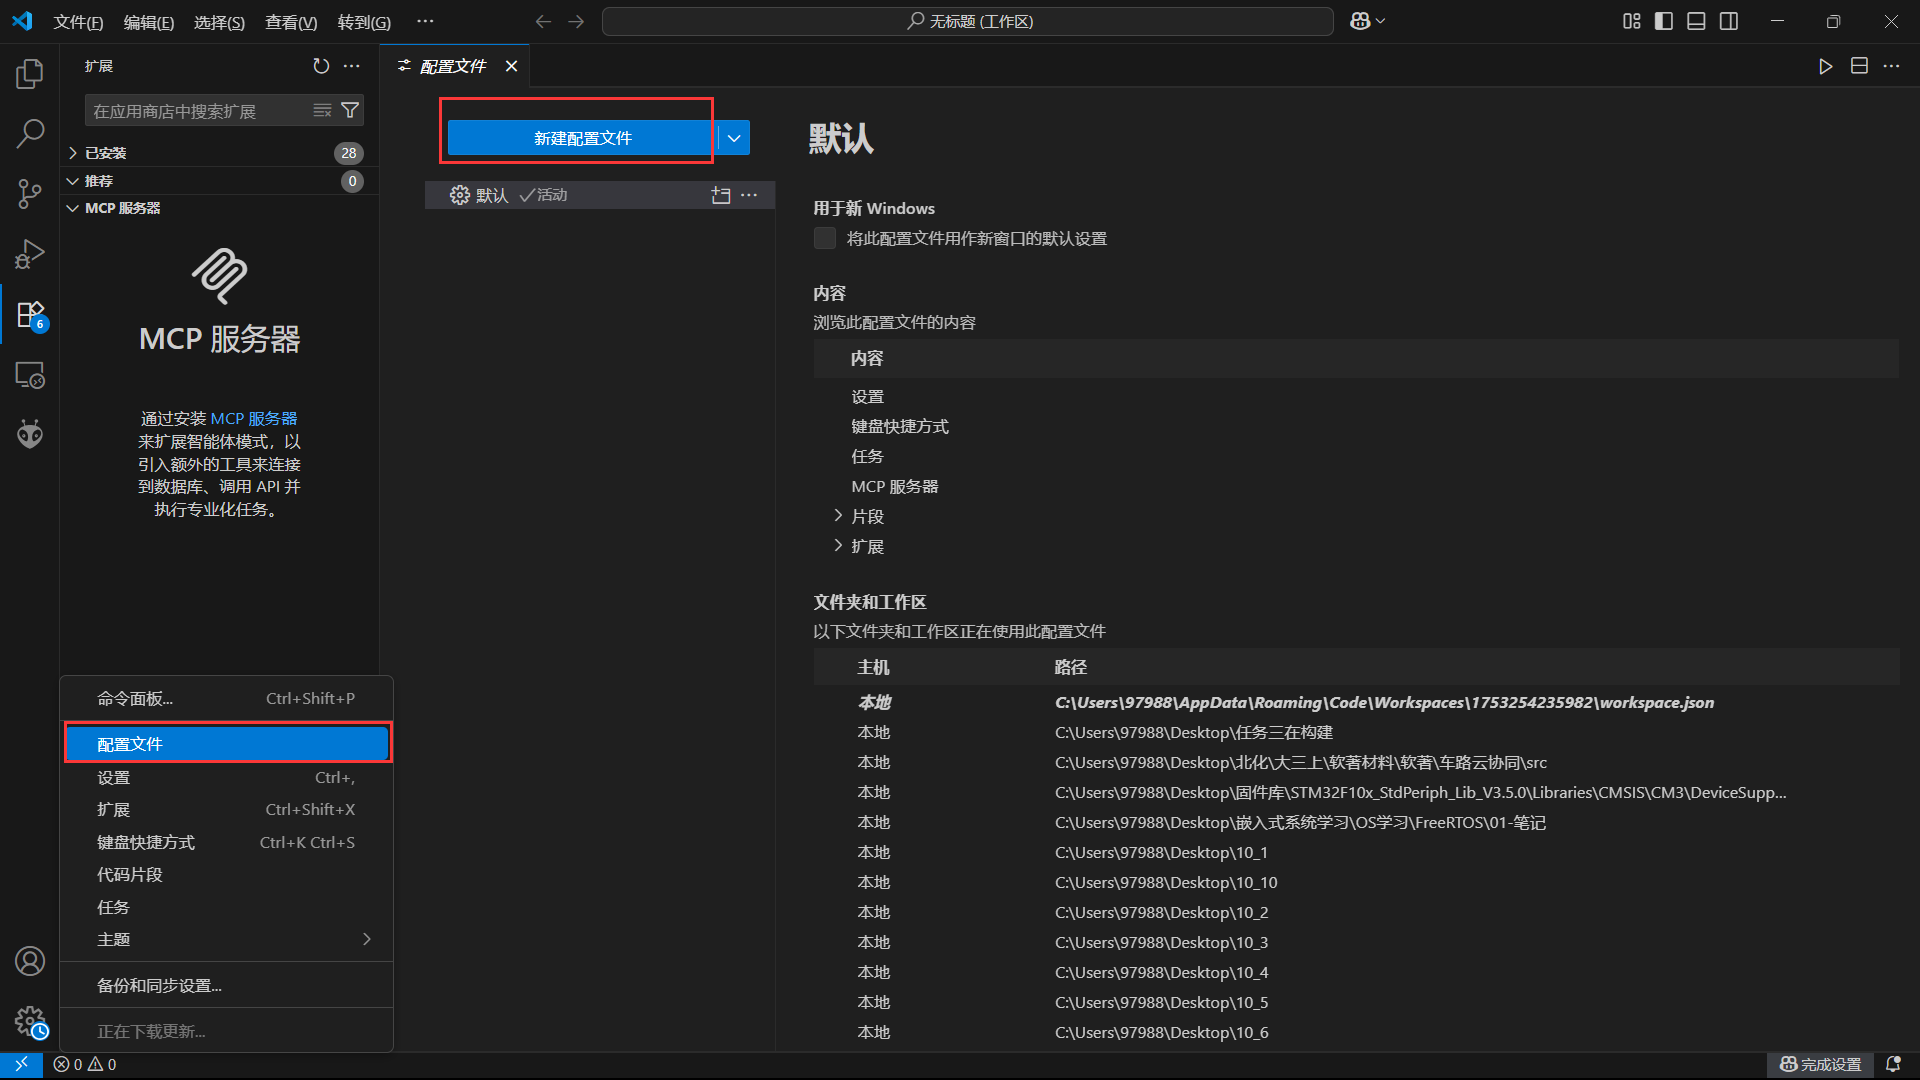Open the hidden menus ellipsis in menu bar
The width and height of the screenshot is (1920, 1080).
tap(425, 21)
